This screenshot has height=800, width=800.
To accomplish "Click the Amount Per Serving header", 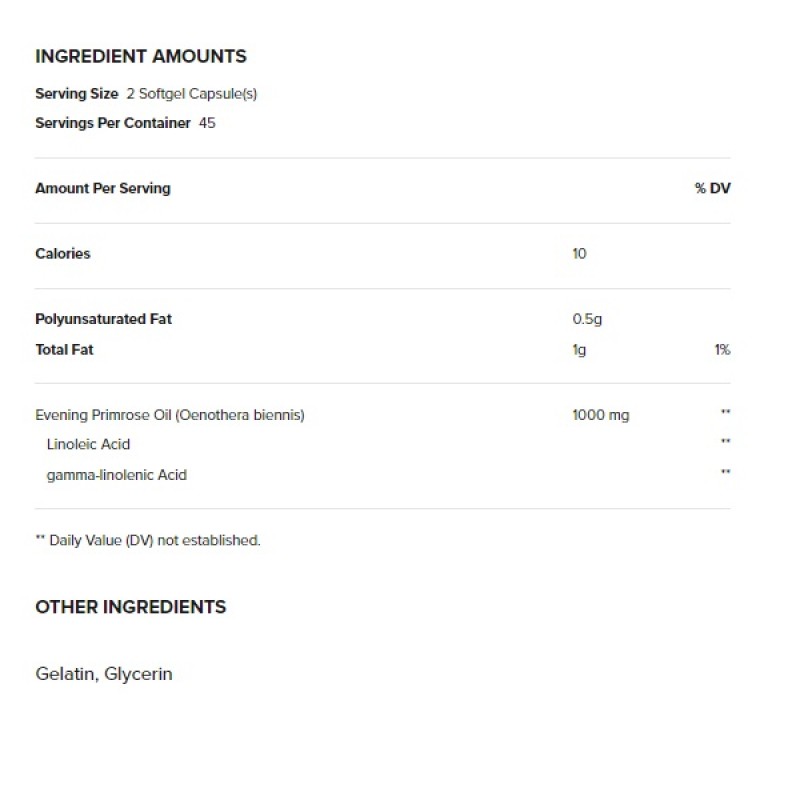I will tap(103, 188).
